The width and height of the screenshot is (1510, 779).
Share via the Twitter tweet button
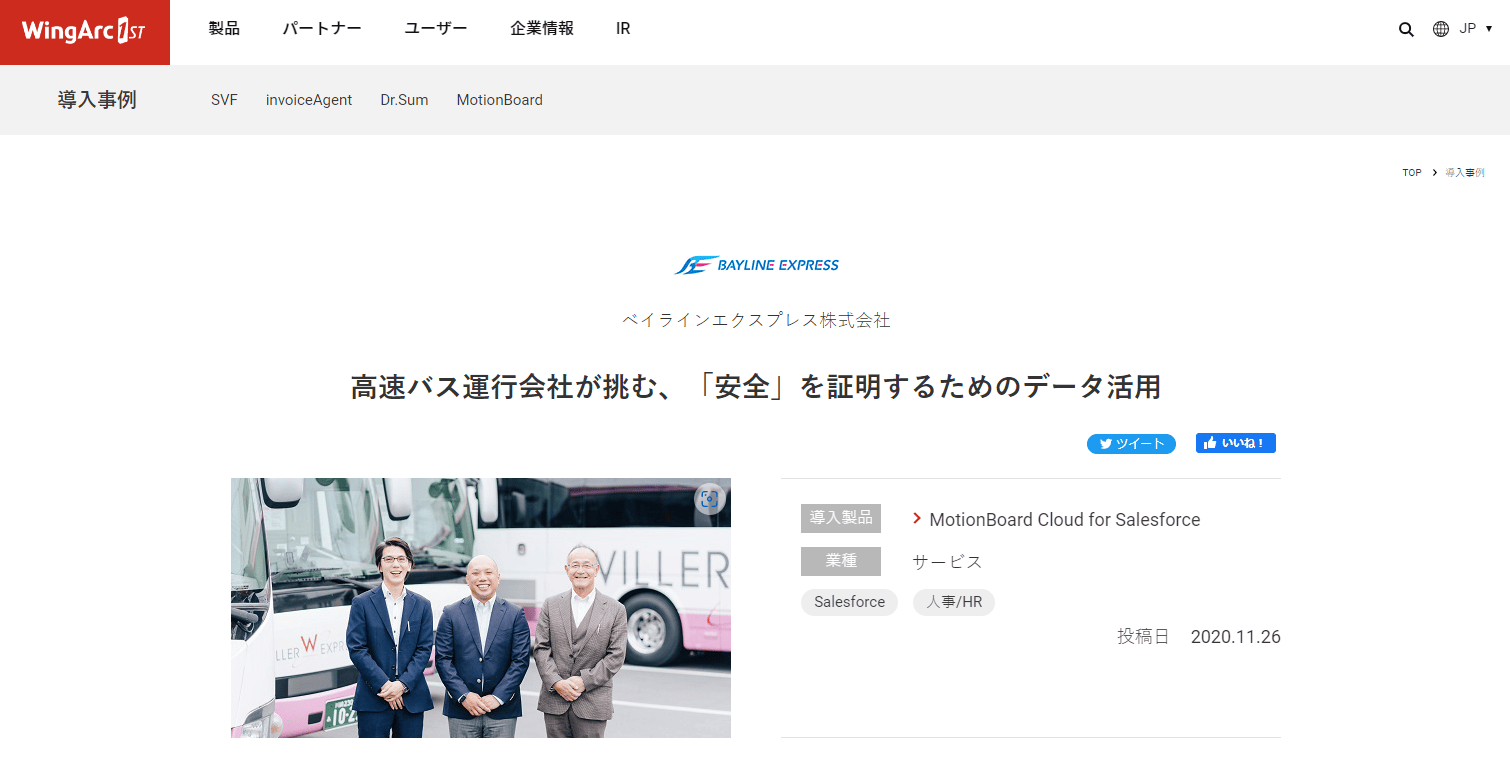pyautogui.click(x=1131, y=444)
